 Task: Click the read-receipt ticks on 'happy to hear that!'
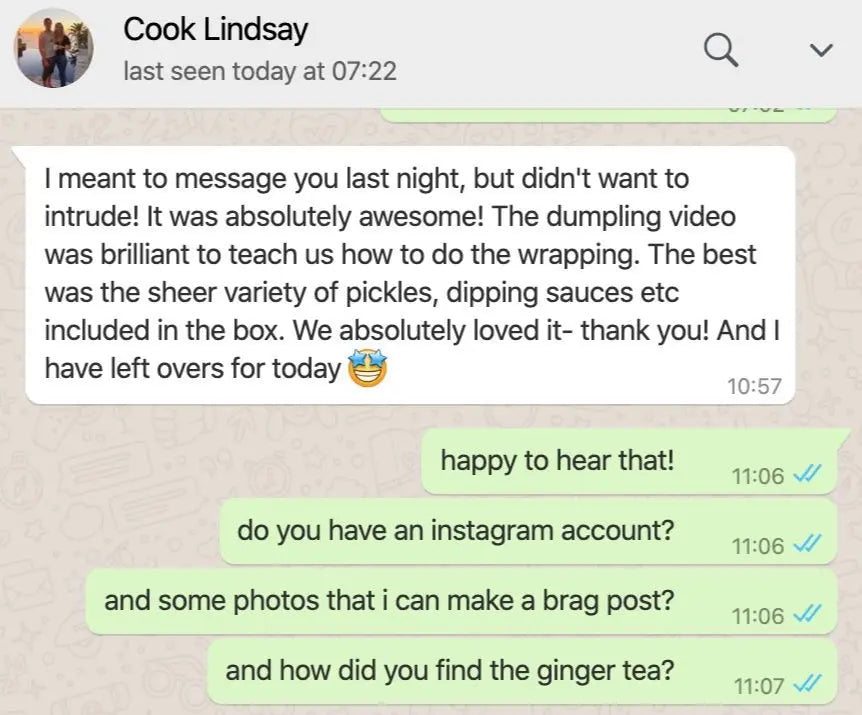coord(807,474)
